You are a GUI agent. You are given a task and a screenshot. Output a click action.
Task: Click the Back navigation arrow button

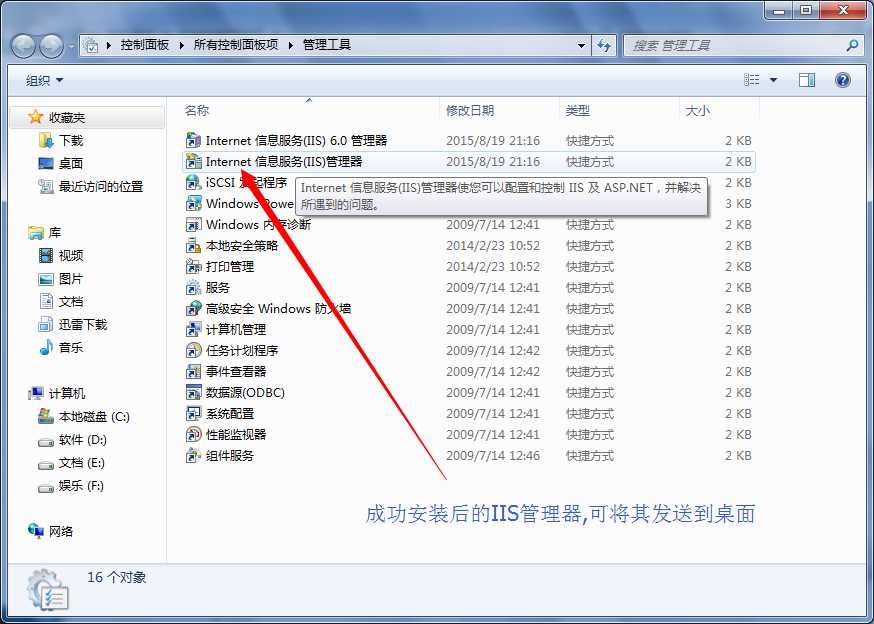[23, 46]
